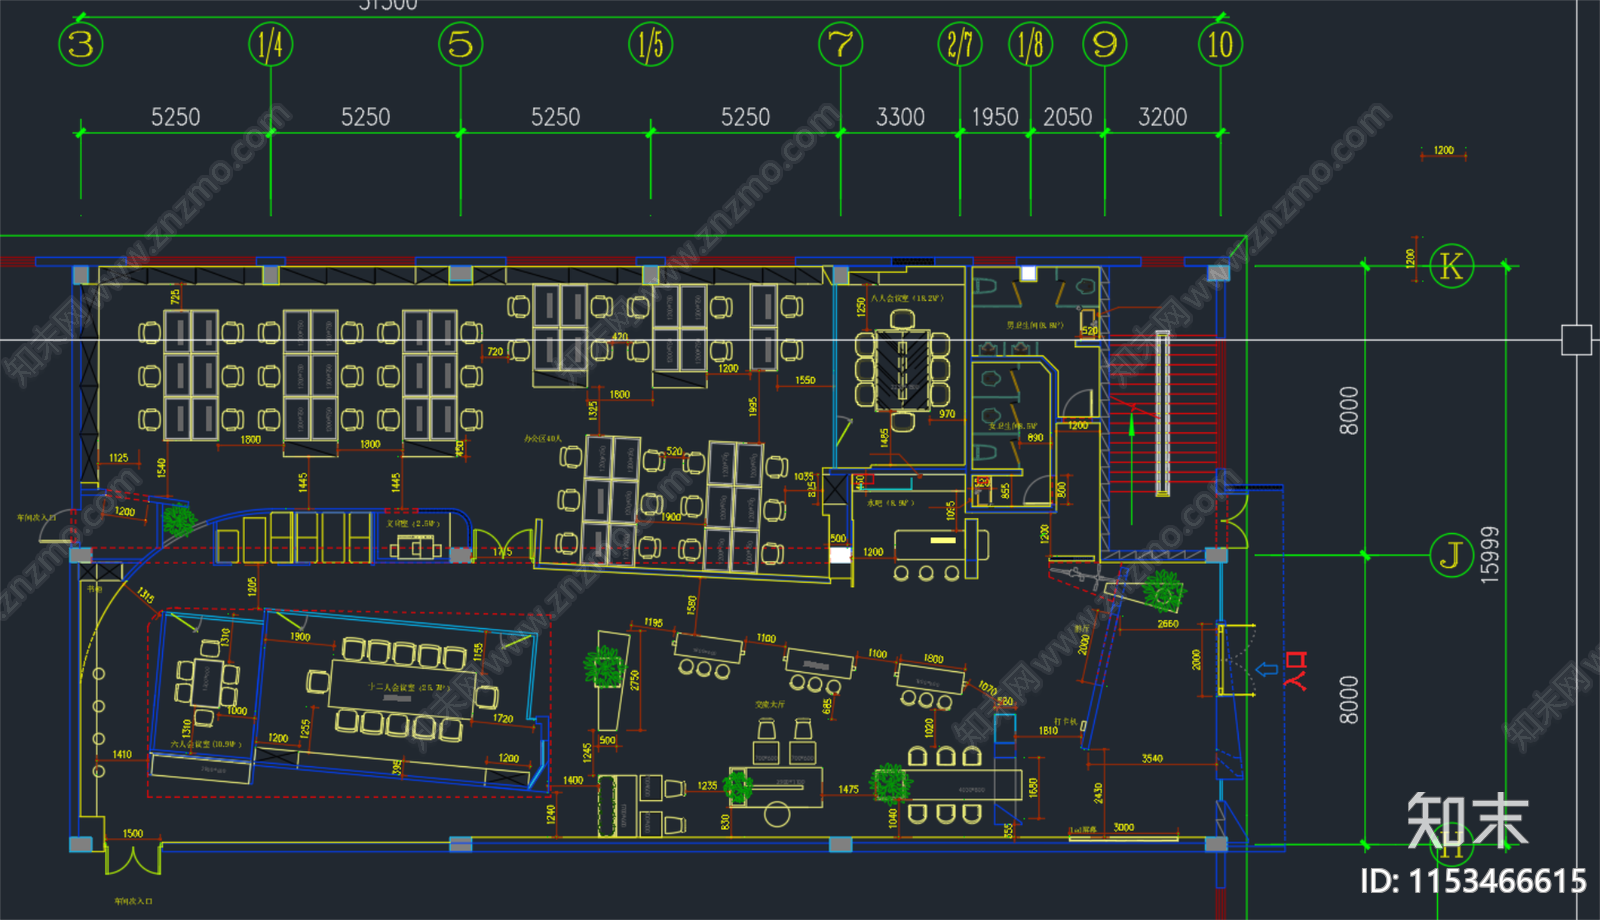Pick the 2750 vertical dimension text
The width and height of the screenshot is (1600, 920).
point(634,679)
